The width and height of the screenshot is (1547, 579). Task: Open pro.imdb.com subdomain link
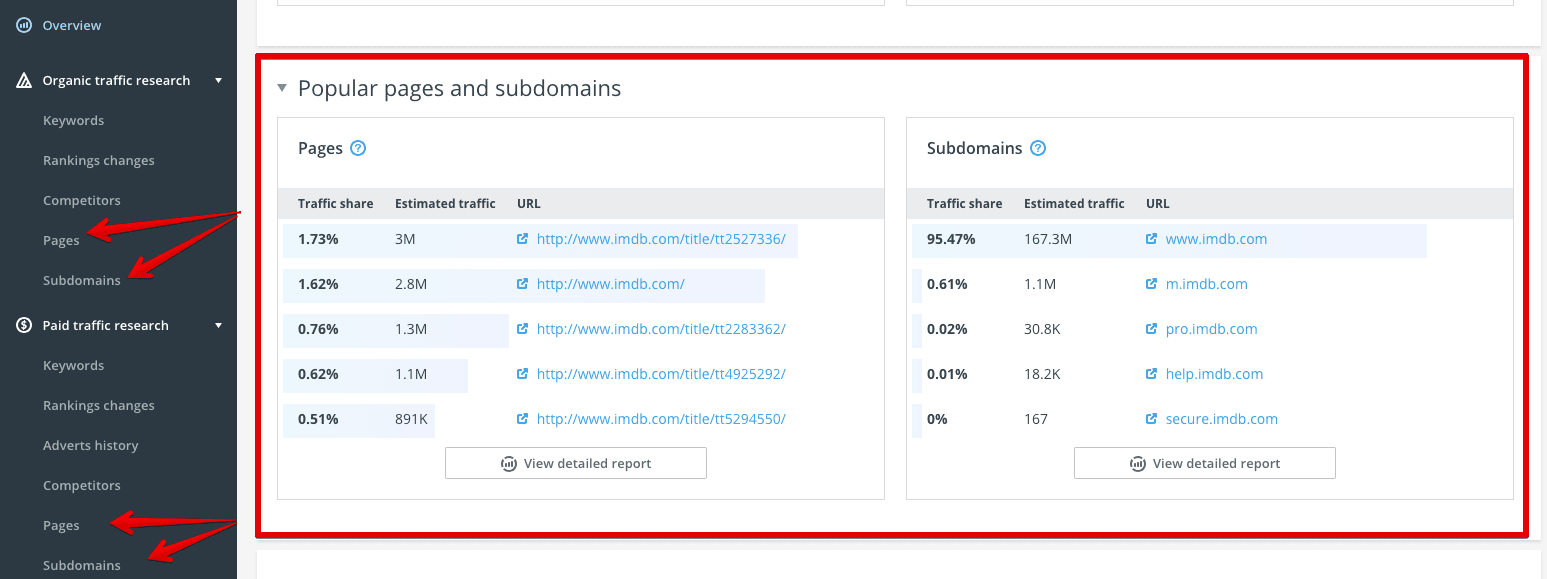coord(1211,329)
